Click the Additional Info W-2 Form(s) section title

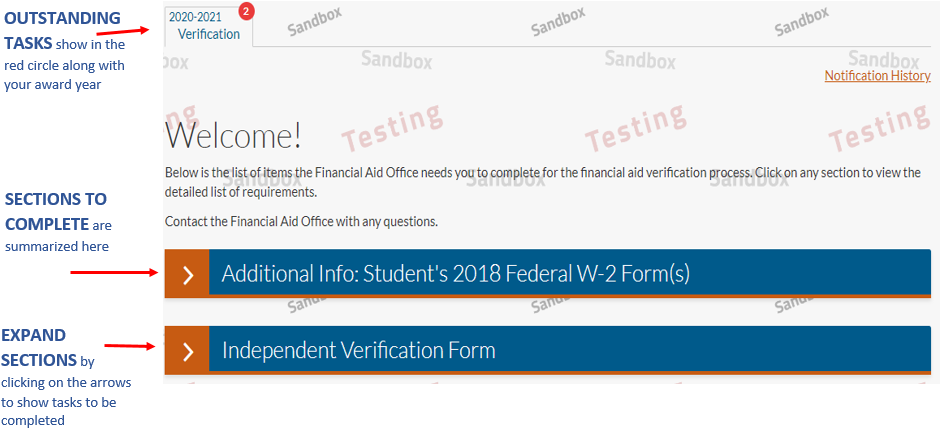point(456,274)
